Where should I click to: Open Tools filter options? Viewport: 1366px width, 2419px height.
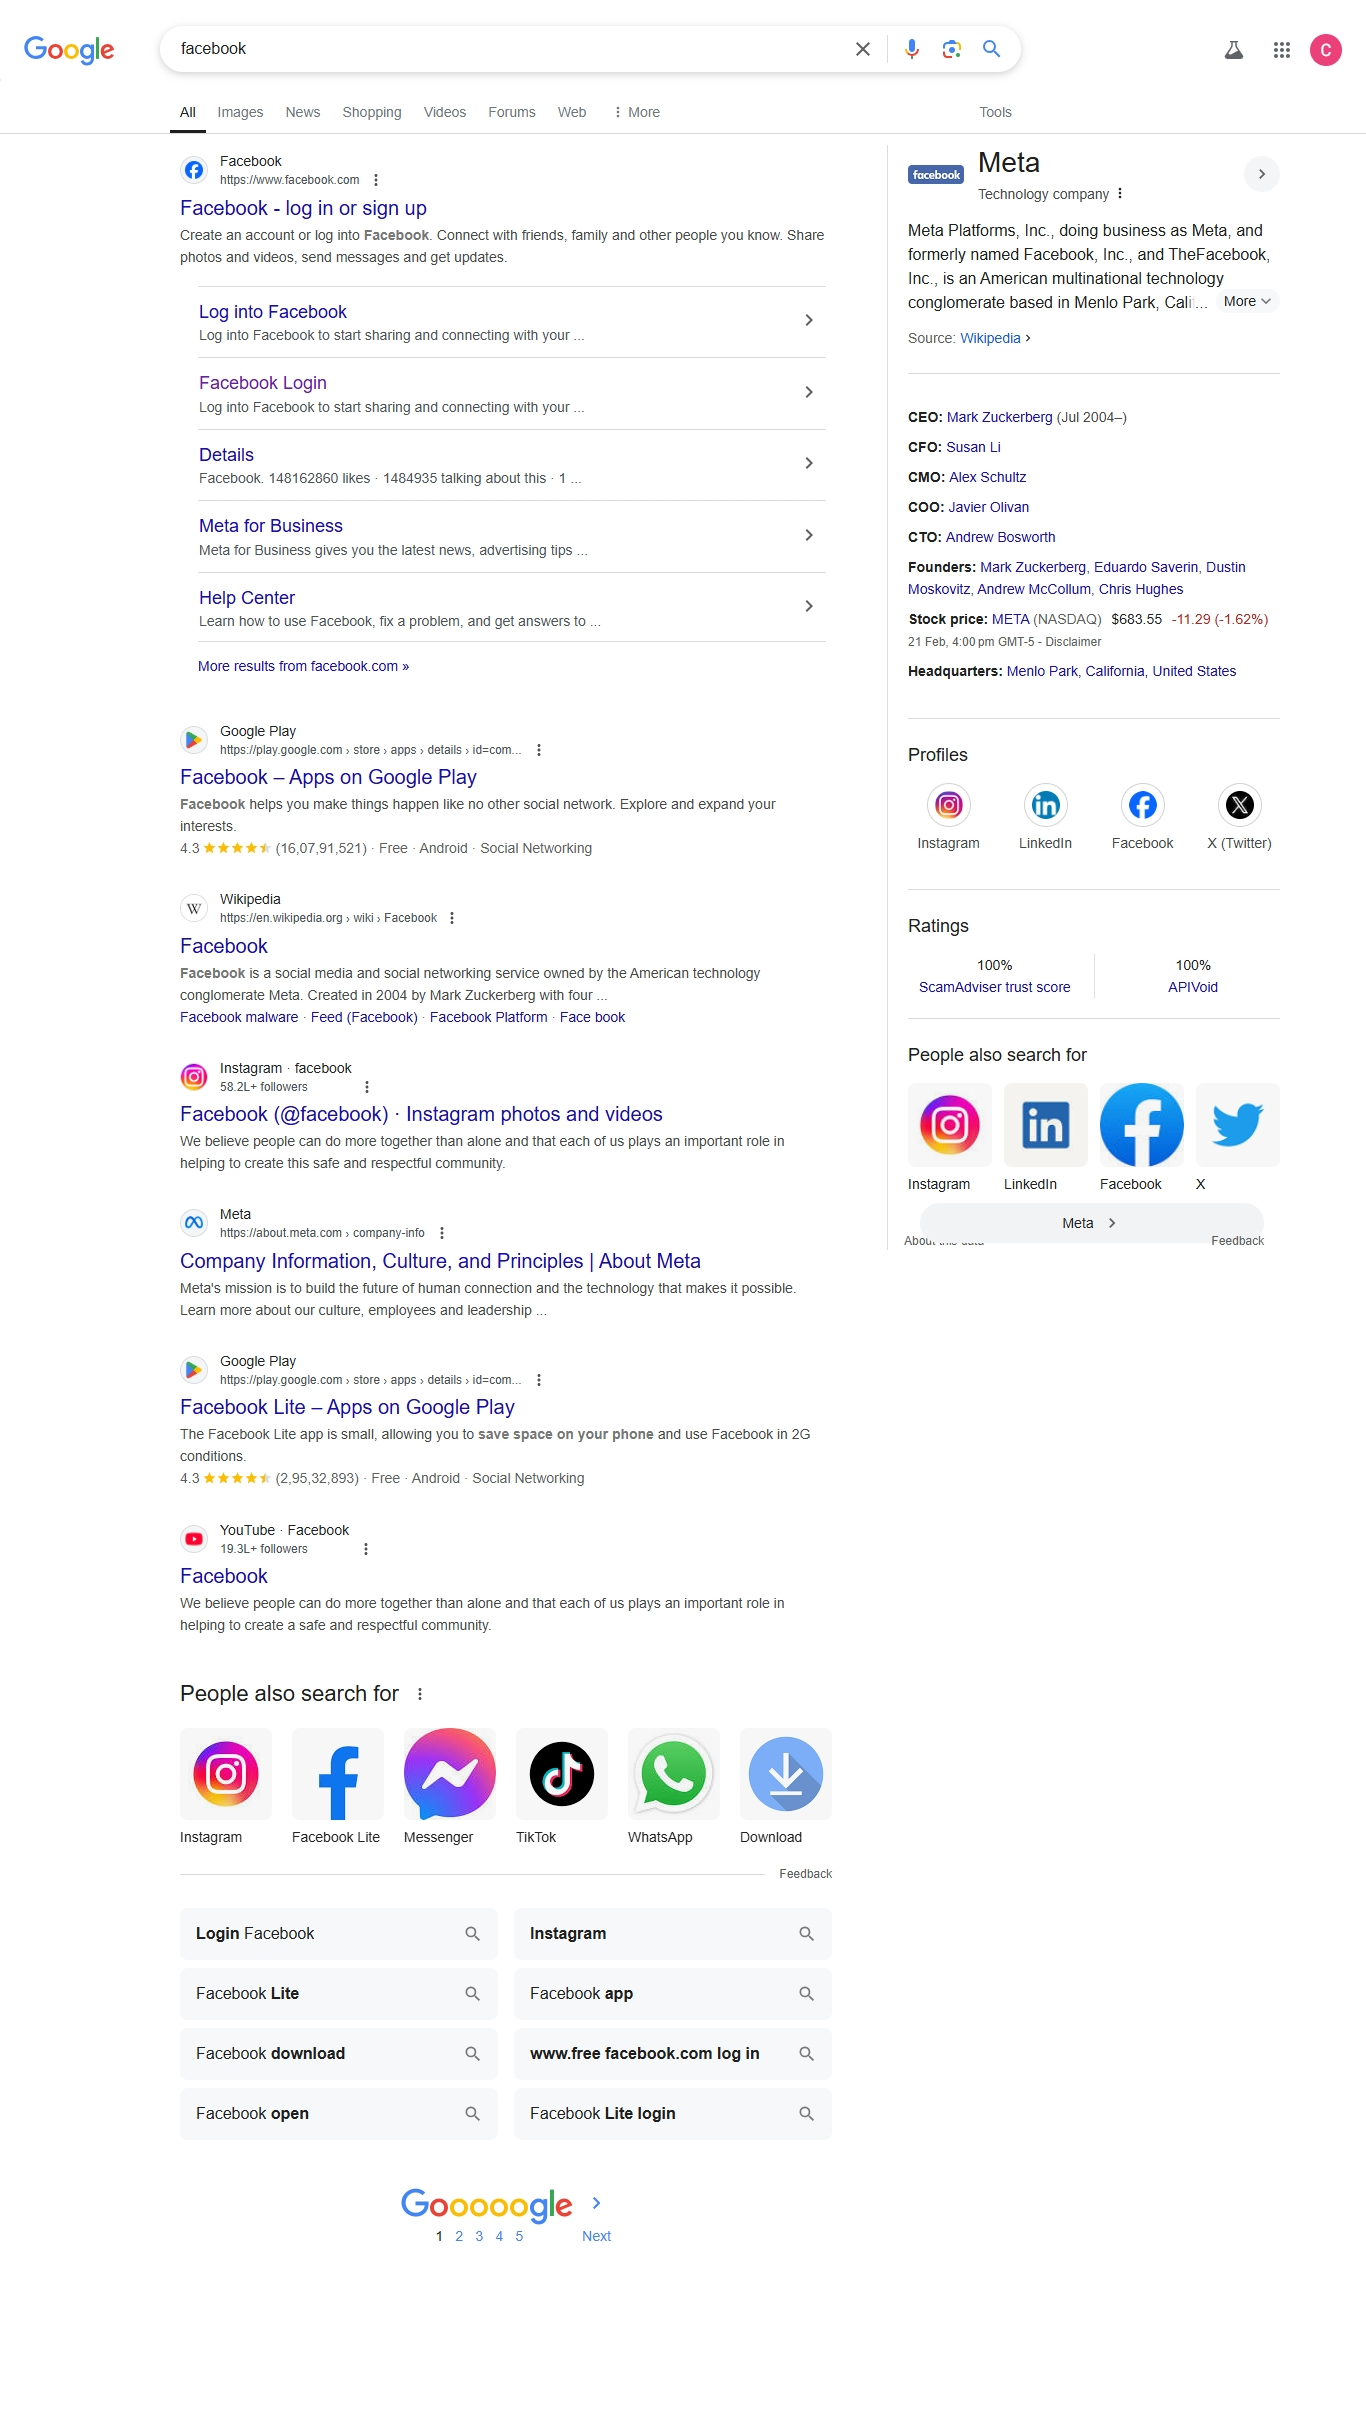pyautogui.click(x=995, y=112)
